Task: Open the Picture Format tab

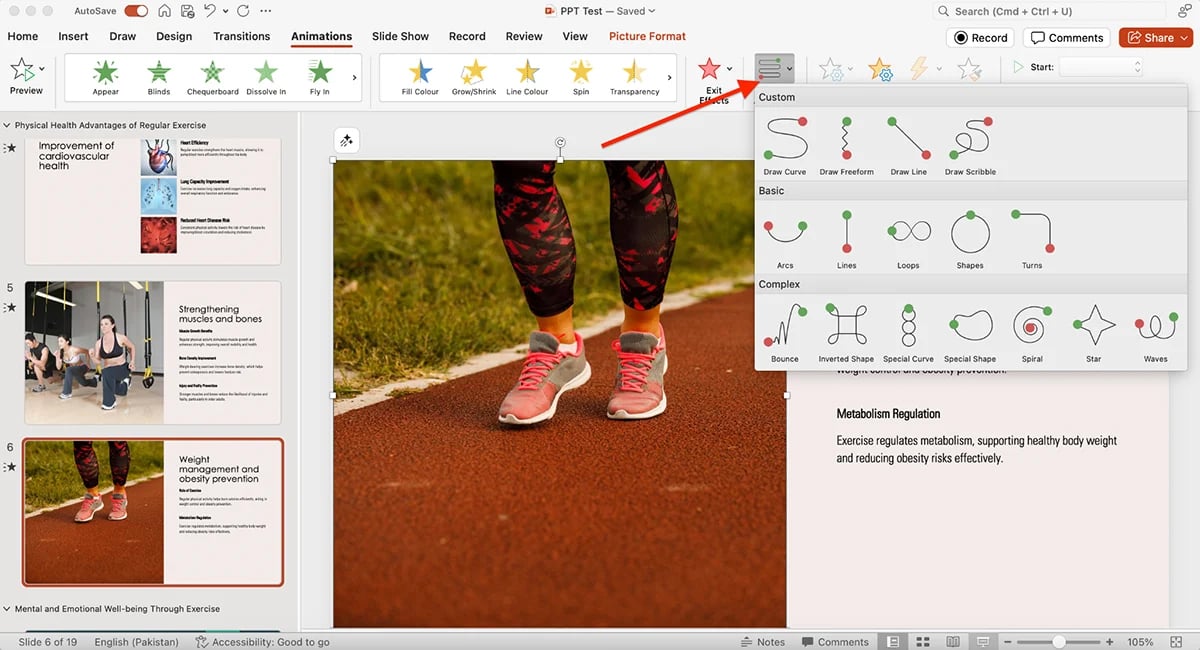Action: tap(647, 36)
